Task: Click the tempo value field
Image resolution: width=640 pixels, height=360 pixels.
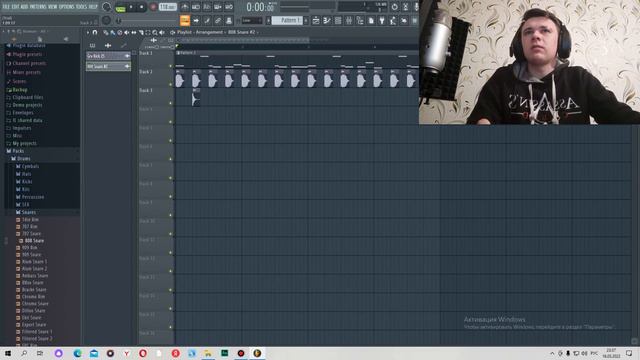Action: 168,7
